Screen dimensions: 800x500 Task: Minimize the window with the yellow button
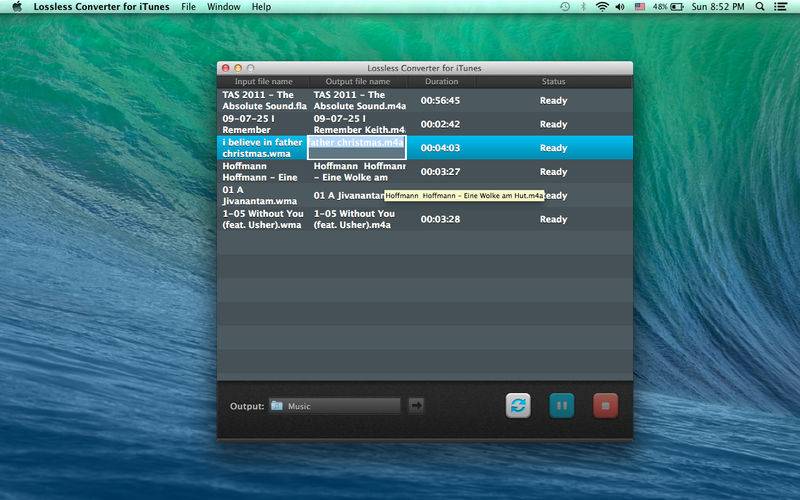[x=238, y=68]
